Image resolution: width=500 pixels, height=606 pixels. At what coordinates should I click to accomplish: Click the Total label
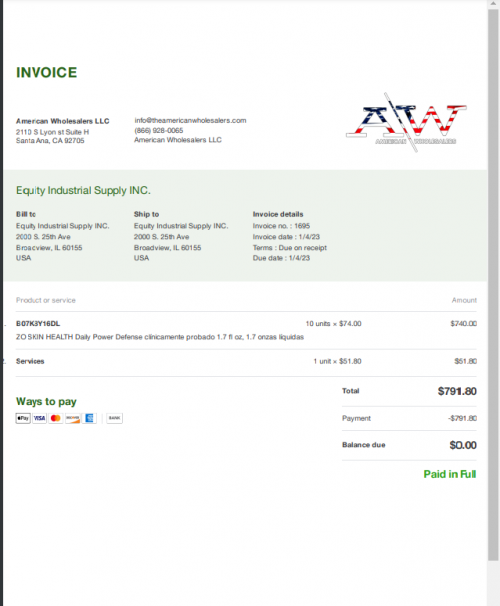pyautogui.click(x=350, y=391)
